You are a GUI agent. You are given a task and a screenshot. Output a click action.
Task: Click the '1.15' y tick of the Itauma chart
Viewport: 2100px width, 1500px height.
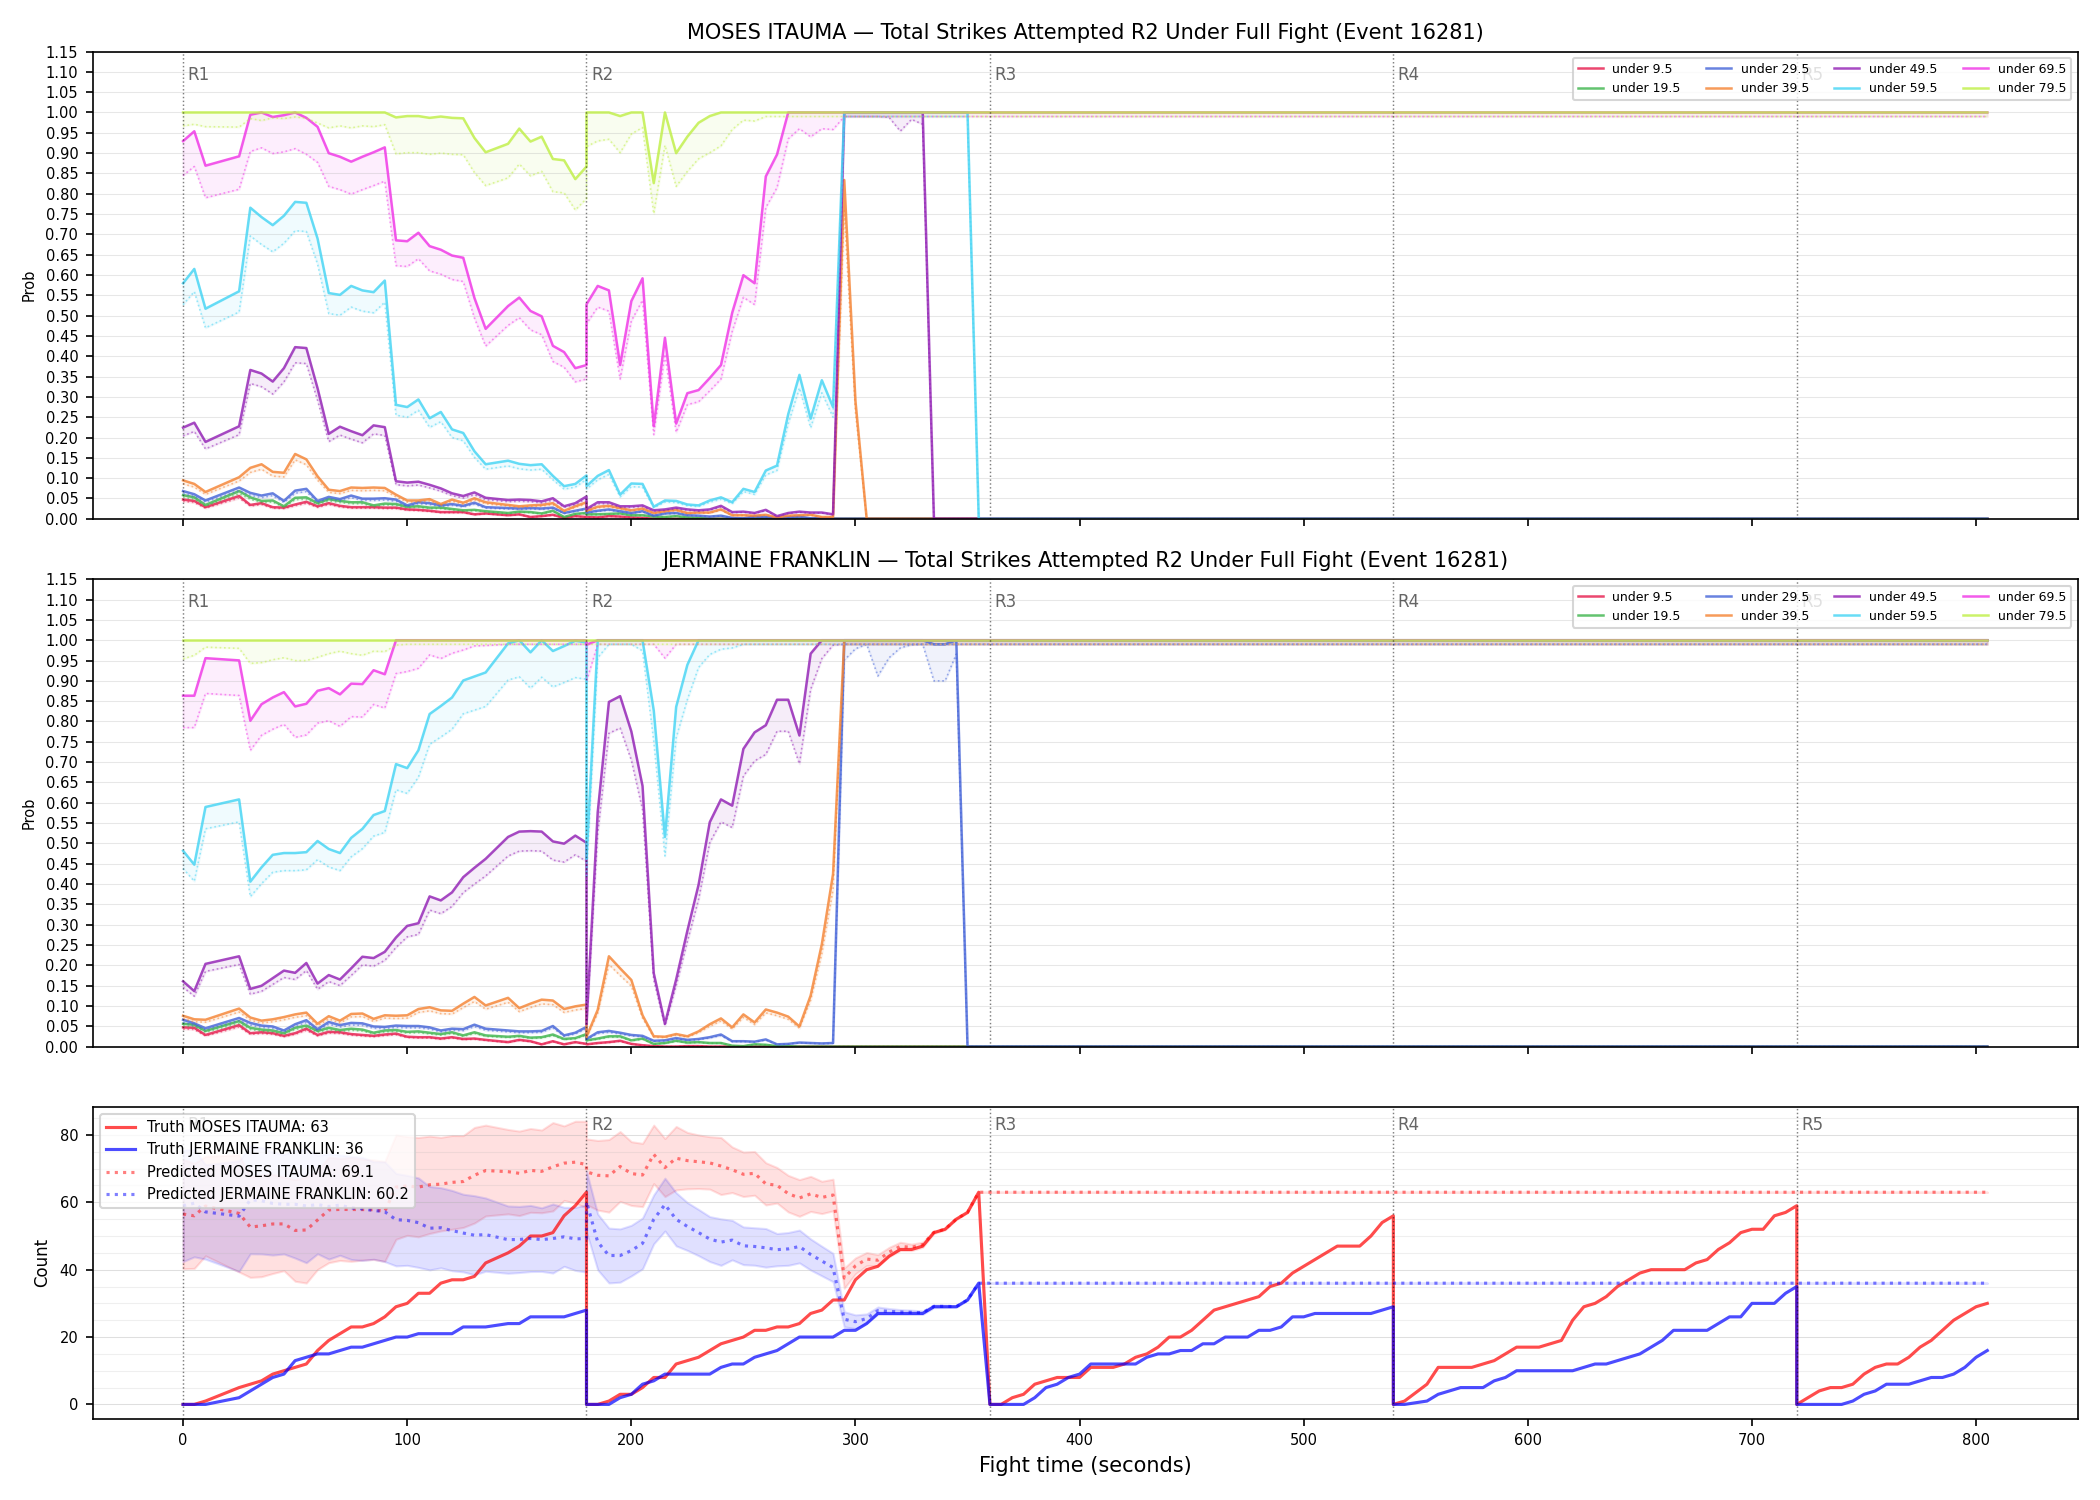pos(62,52)
